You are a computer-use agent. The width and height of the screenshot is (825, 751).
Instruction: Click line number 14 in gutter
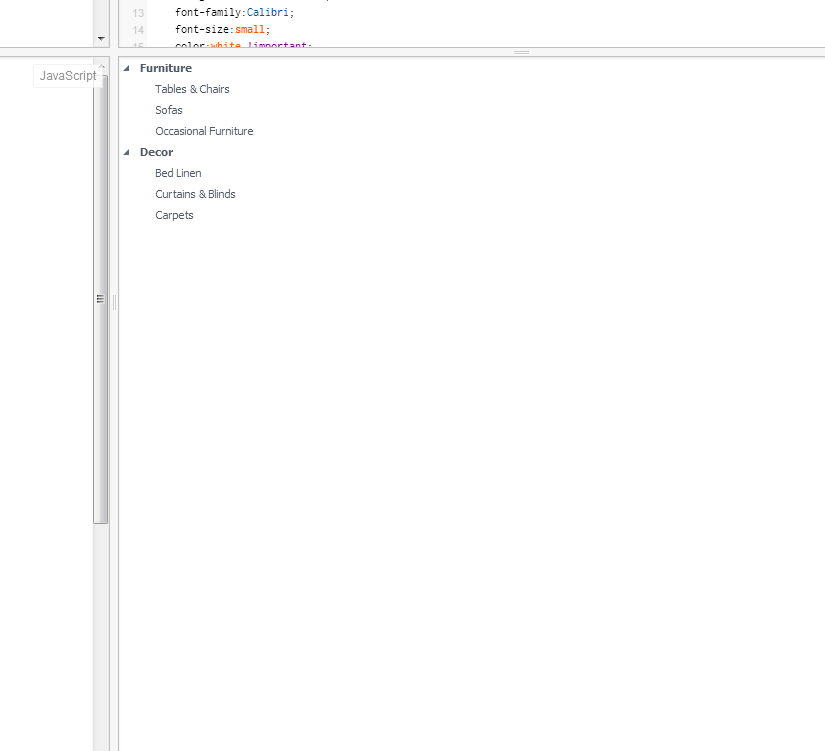(x=138, y=30)
